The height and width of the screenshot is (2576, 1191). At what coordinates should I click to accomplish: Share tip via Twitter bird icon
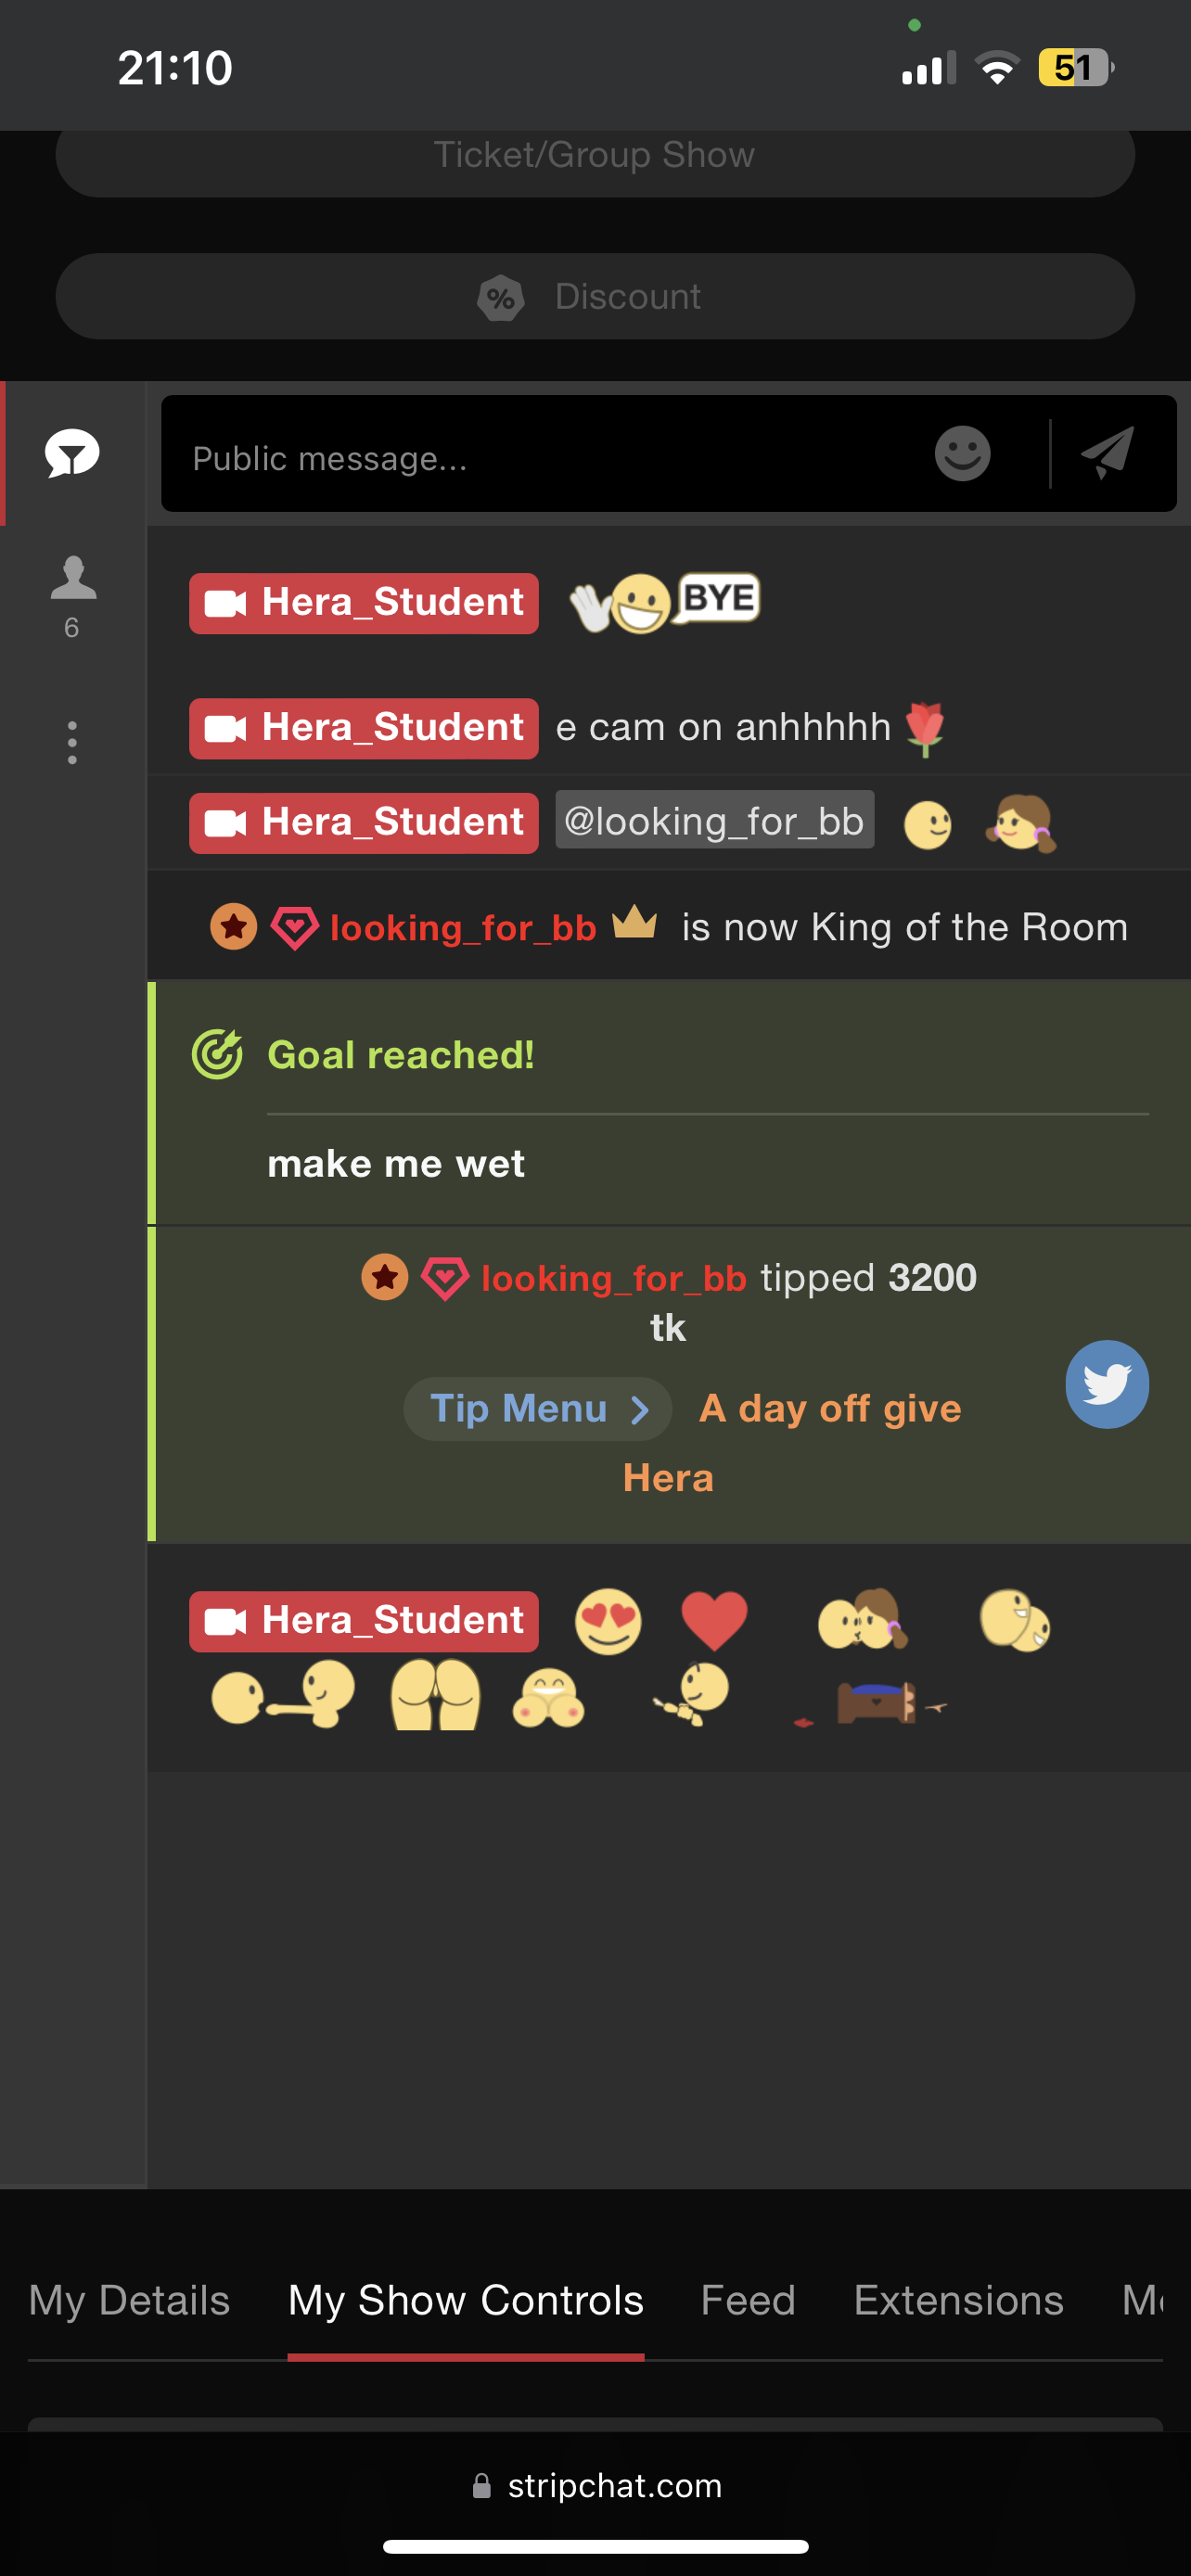click(1107, 1384)
